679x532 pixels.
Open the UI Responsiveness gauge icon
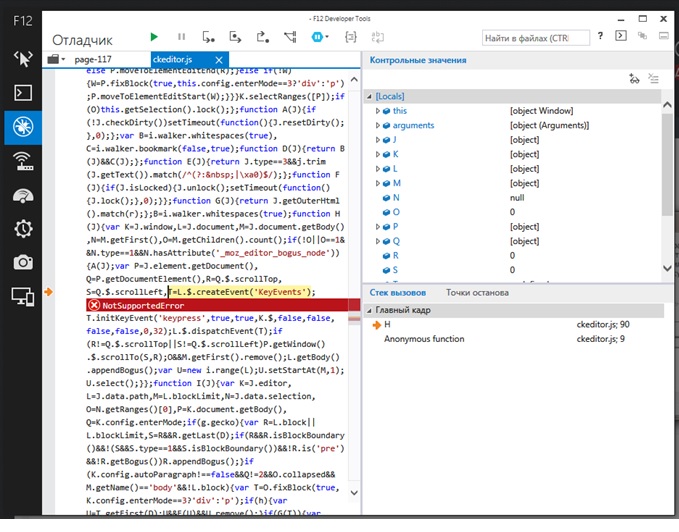pos(23,196)
